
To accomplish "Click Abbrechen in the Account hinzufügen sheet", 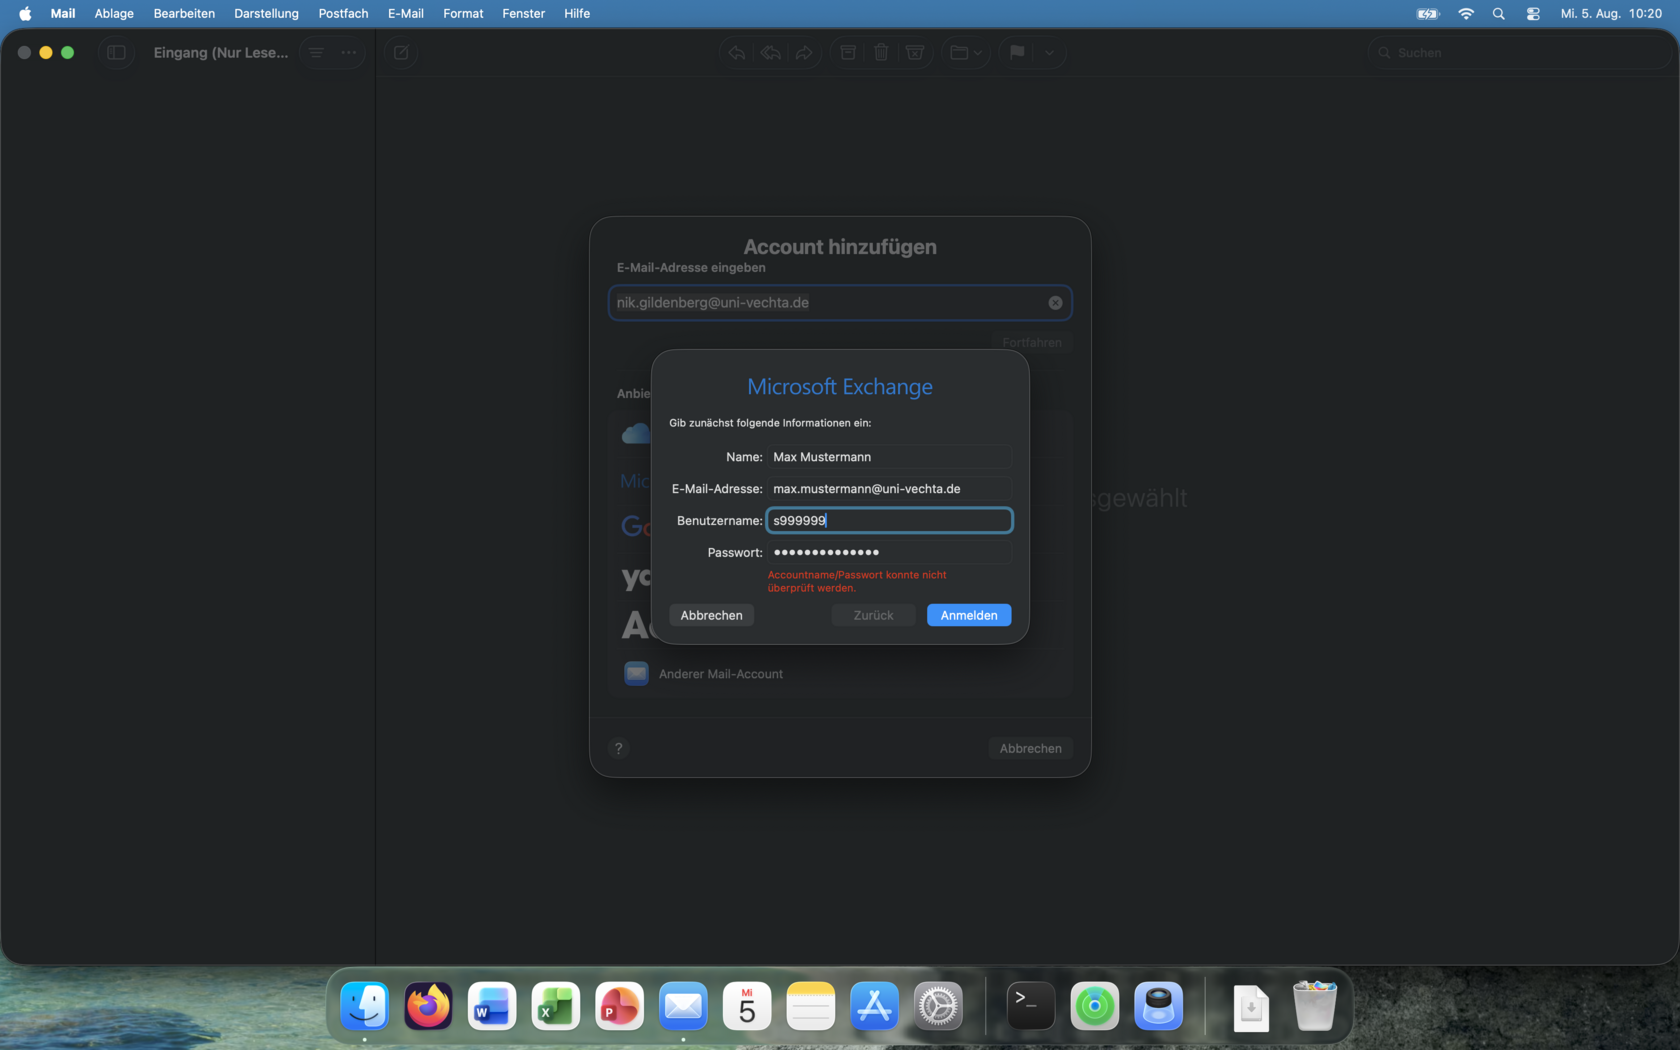I will pyautogui.click(x=1031, y=748).
